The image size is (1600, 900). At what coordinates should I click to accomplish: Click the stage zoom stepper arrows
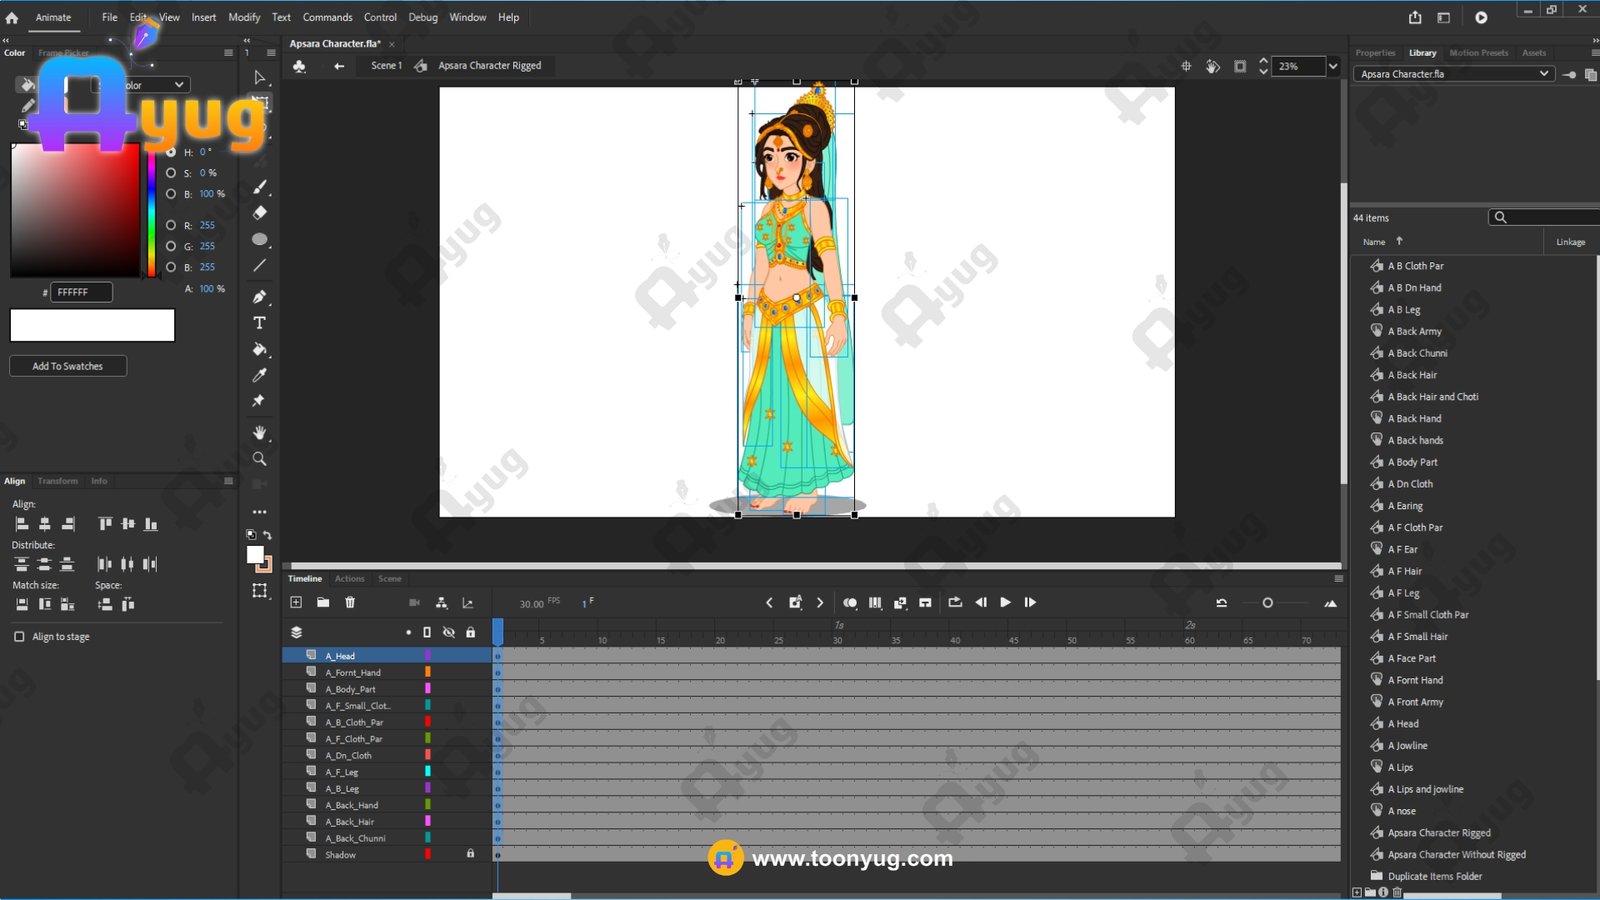click(x=1263, y=66)
